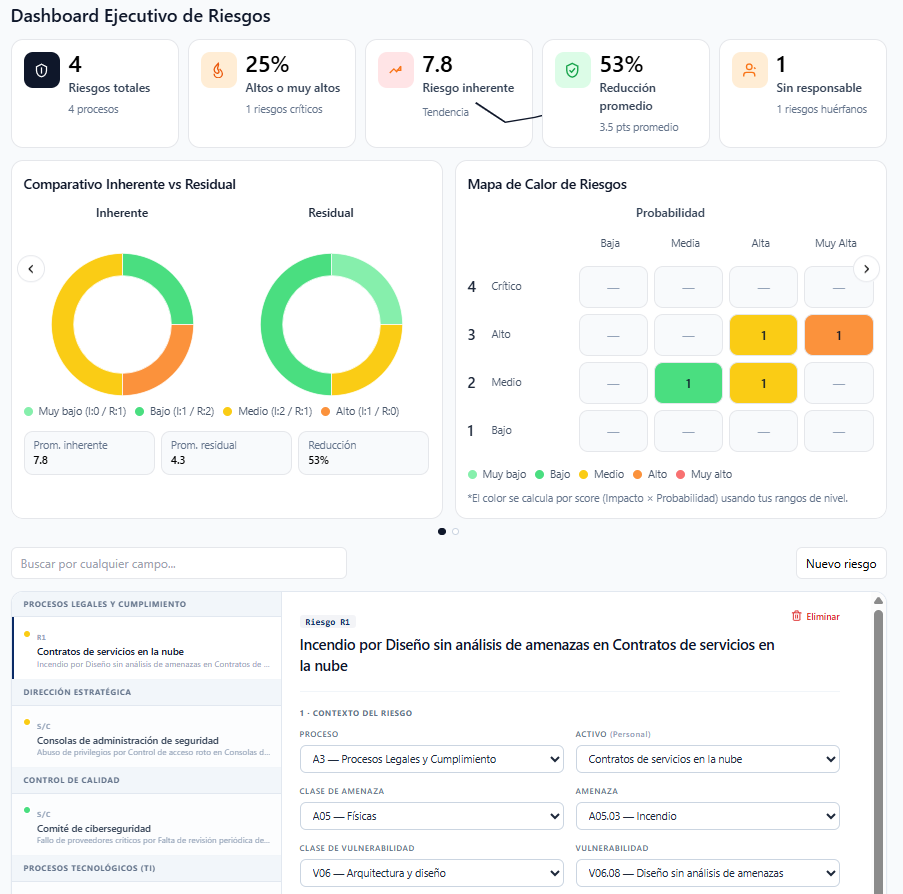
Task: Click the '4 procesos' text
Action: pyautogui.click(x=93, y=109)
